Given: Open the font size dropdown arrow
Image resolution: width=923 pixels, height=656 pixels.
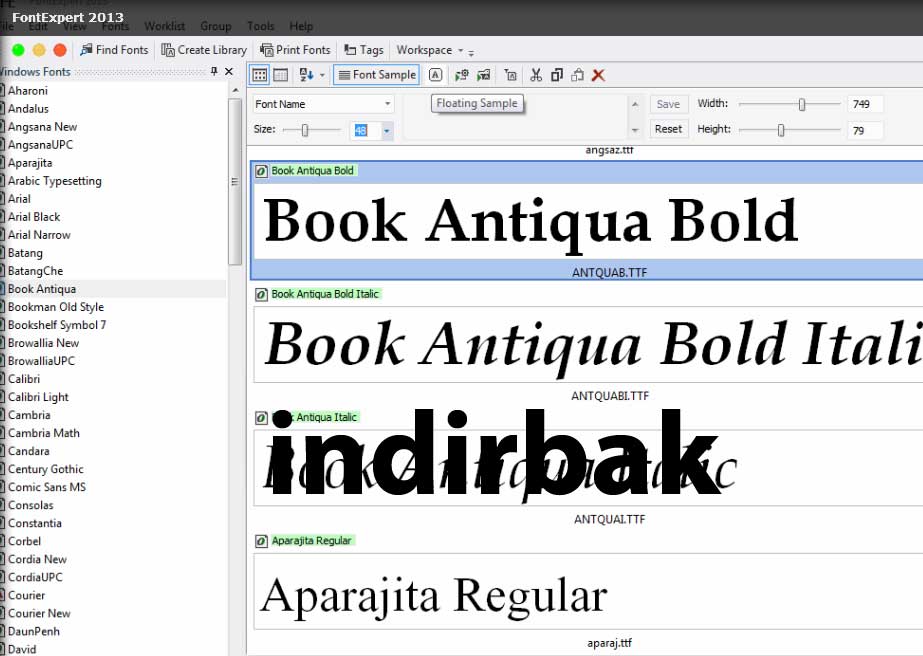Looking at the screenshot, I should [x=386, y=131].
